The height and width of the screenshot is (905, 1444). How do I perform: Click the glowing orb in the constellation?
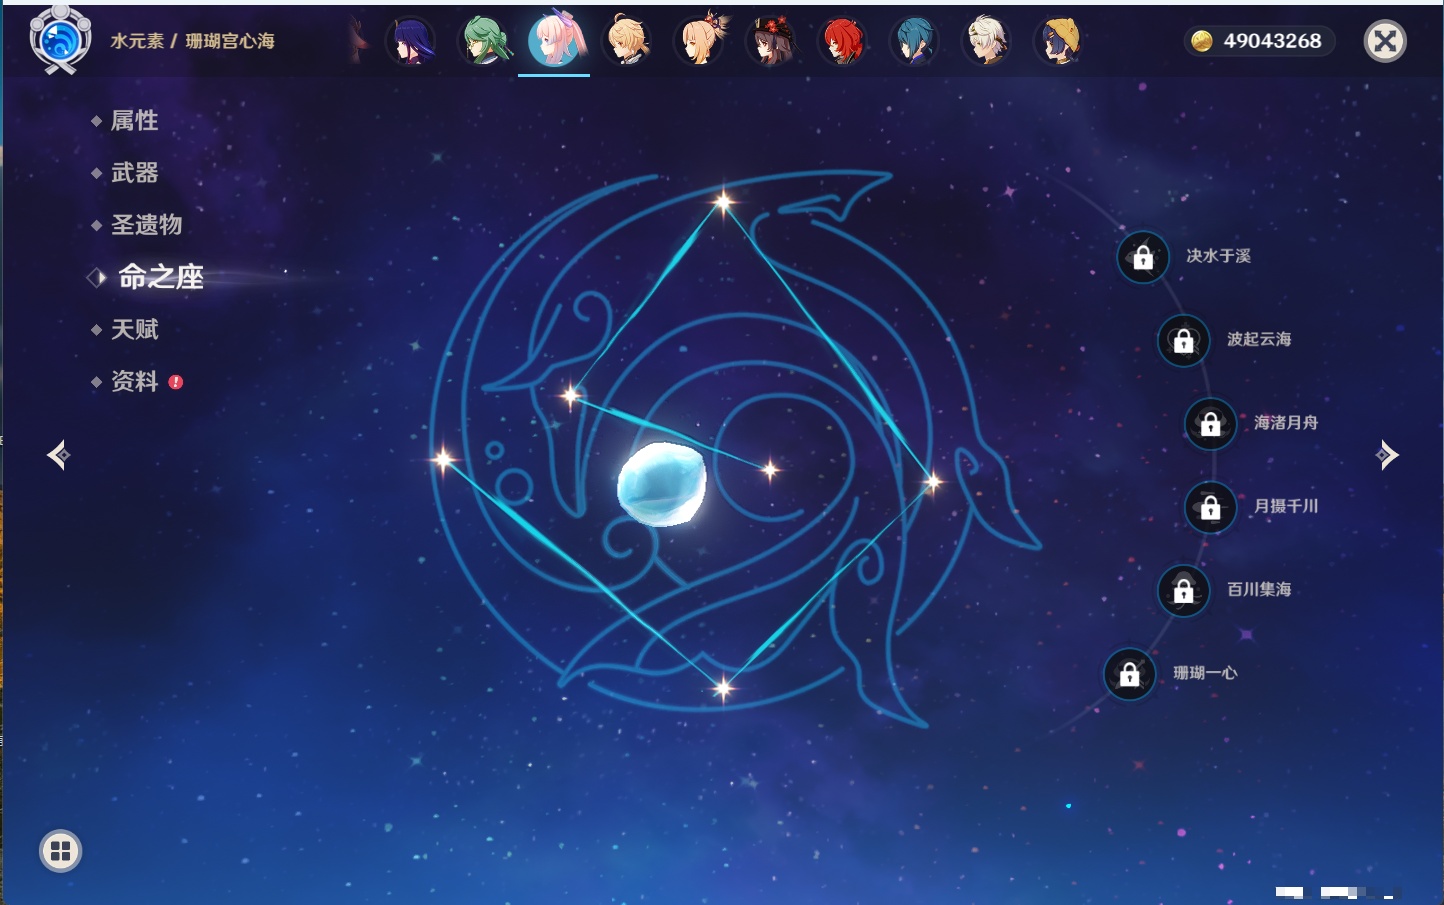click(661, 484)
